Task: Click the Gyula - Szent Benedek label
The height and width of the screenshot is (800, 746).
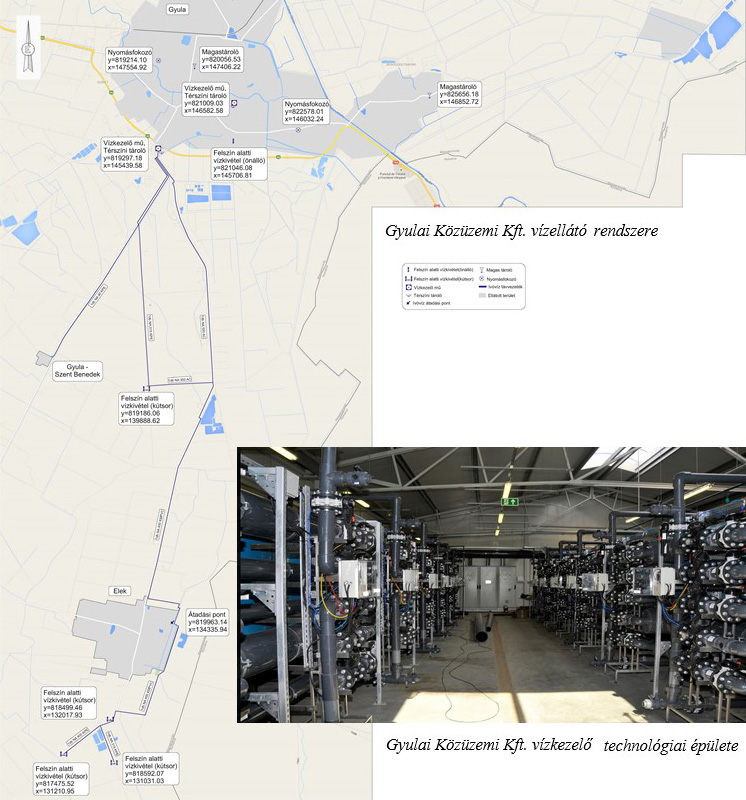Action: tap(84, 371)
